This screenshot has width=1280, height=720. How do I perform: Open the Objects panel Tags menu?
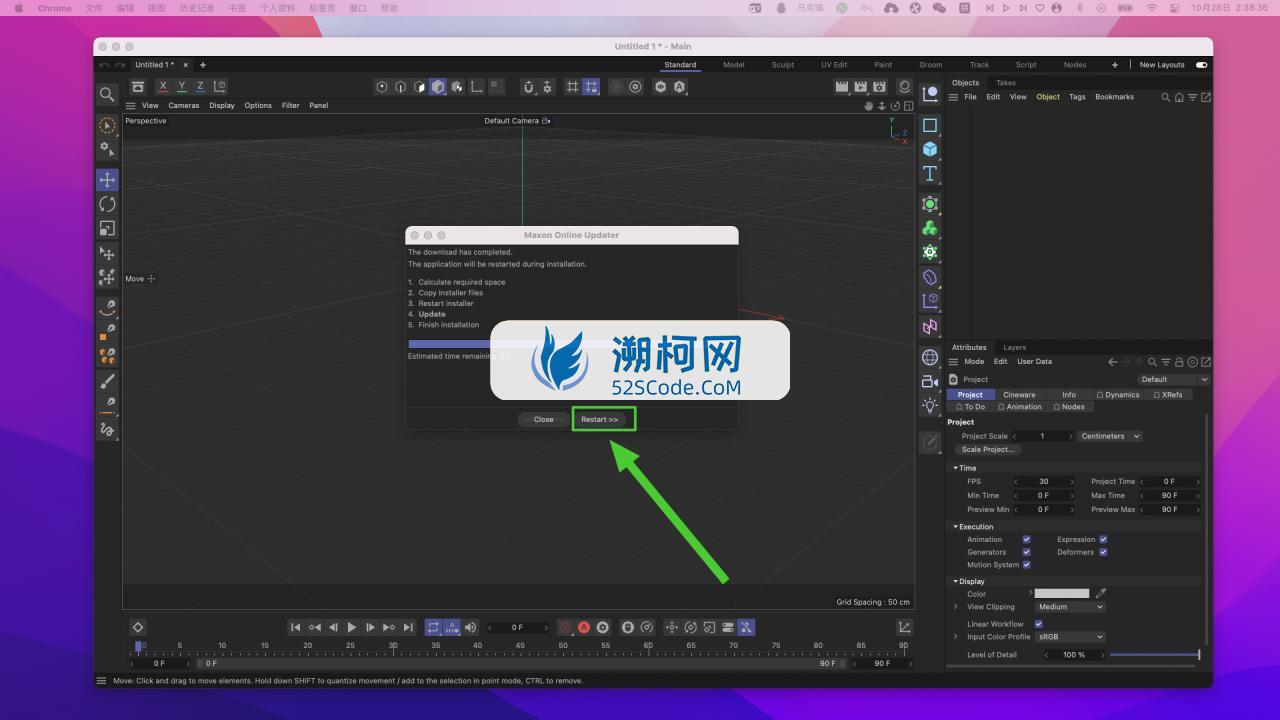(1077, 97)
